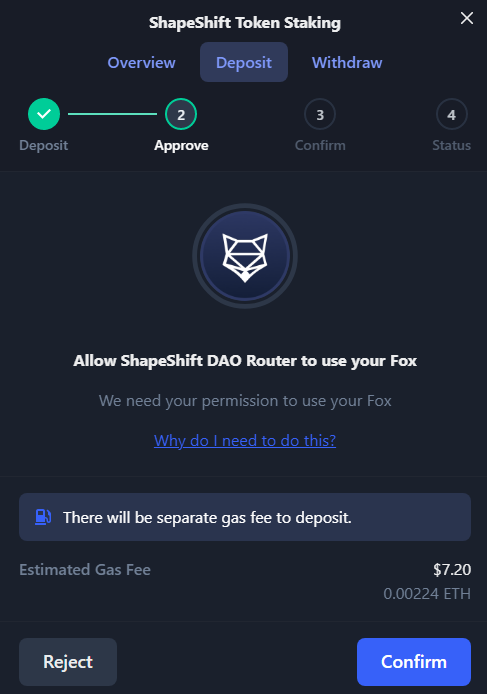Screen dimensions: 487x694
Task: Click the Approve step label
Action: coord(181,146)
